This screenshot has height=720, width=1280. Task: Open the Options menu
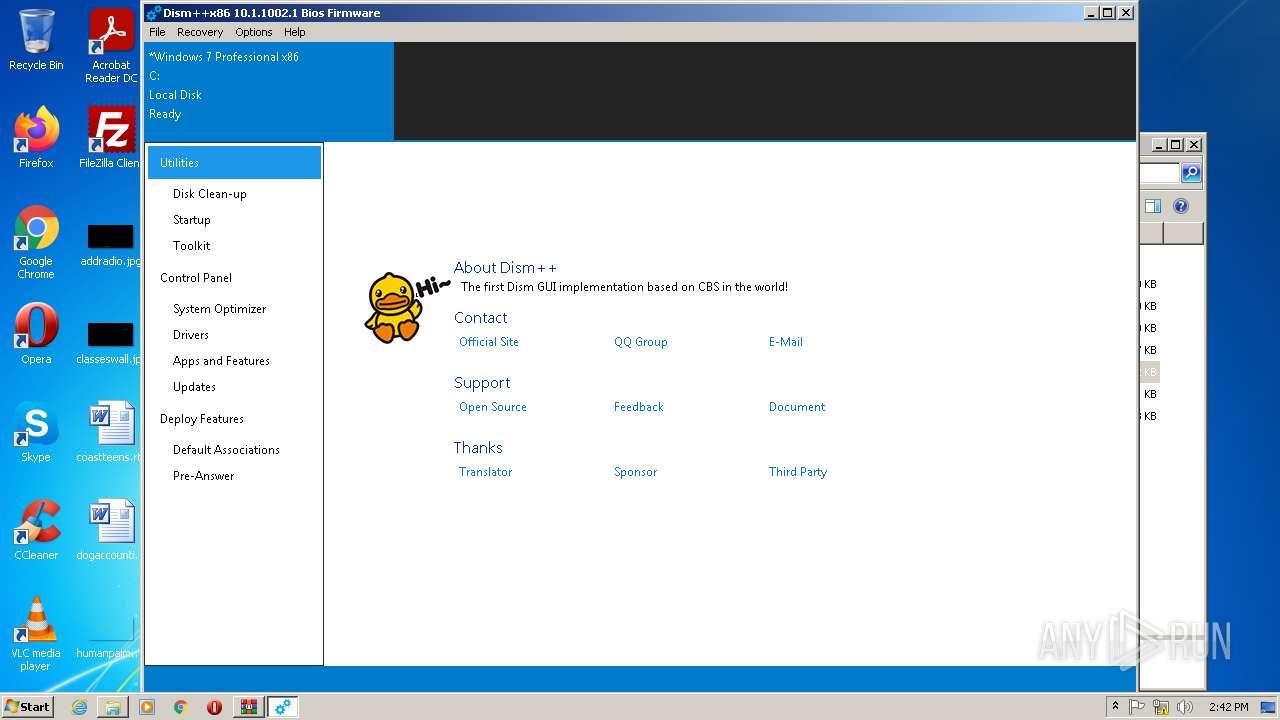pos(254,32)
